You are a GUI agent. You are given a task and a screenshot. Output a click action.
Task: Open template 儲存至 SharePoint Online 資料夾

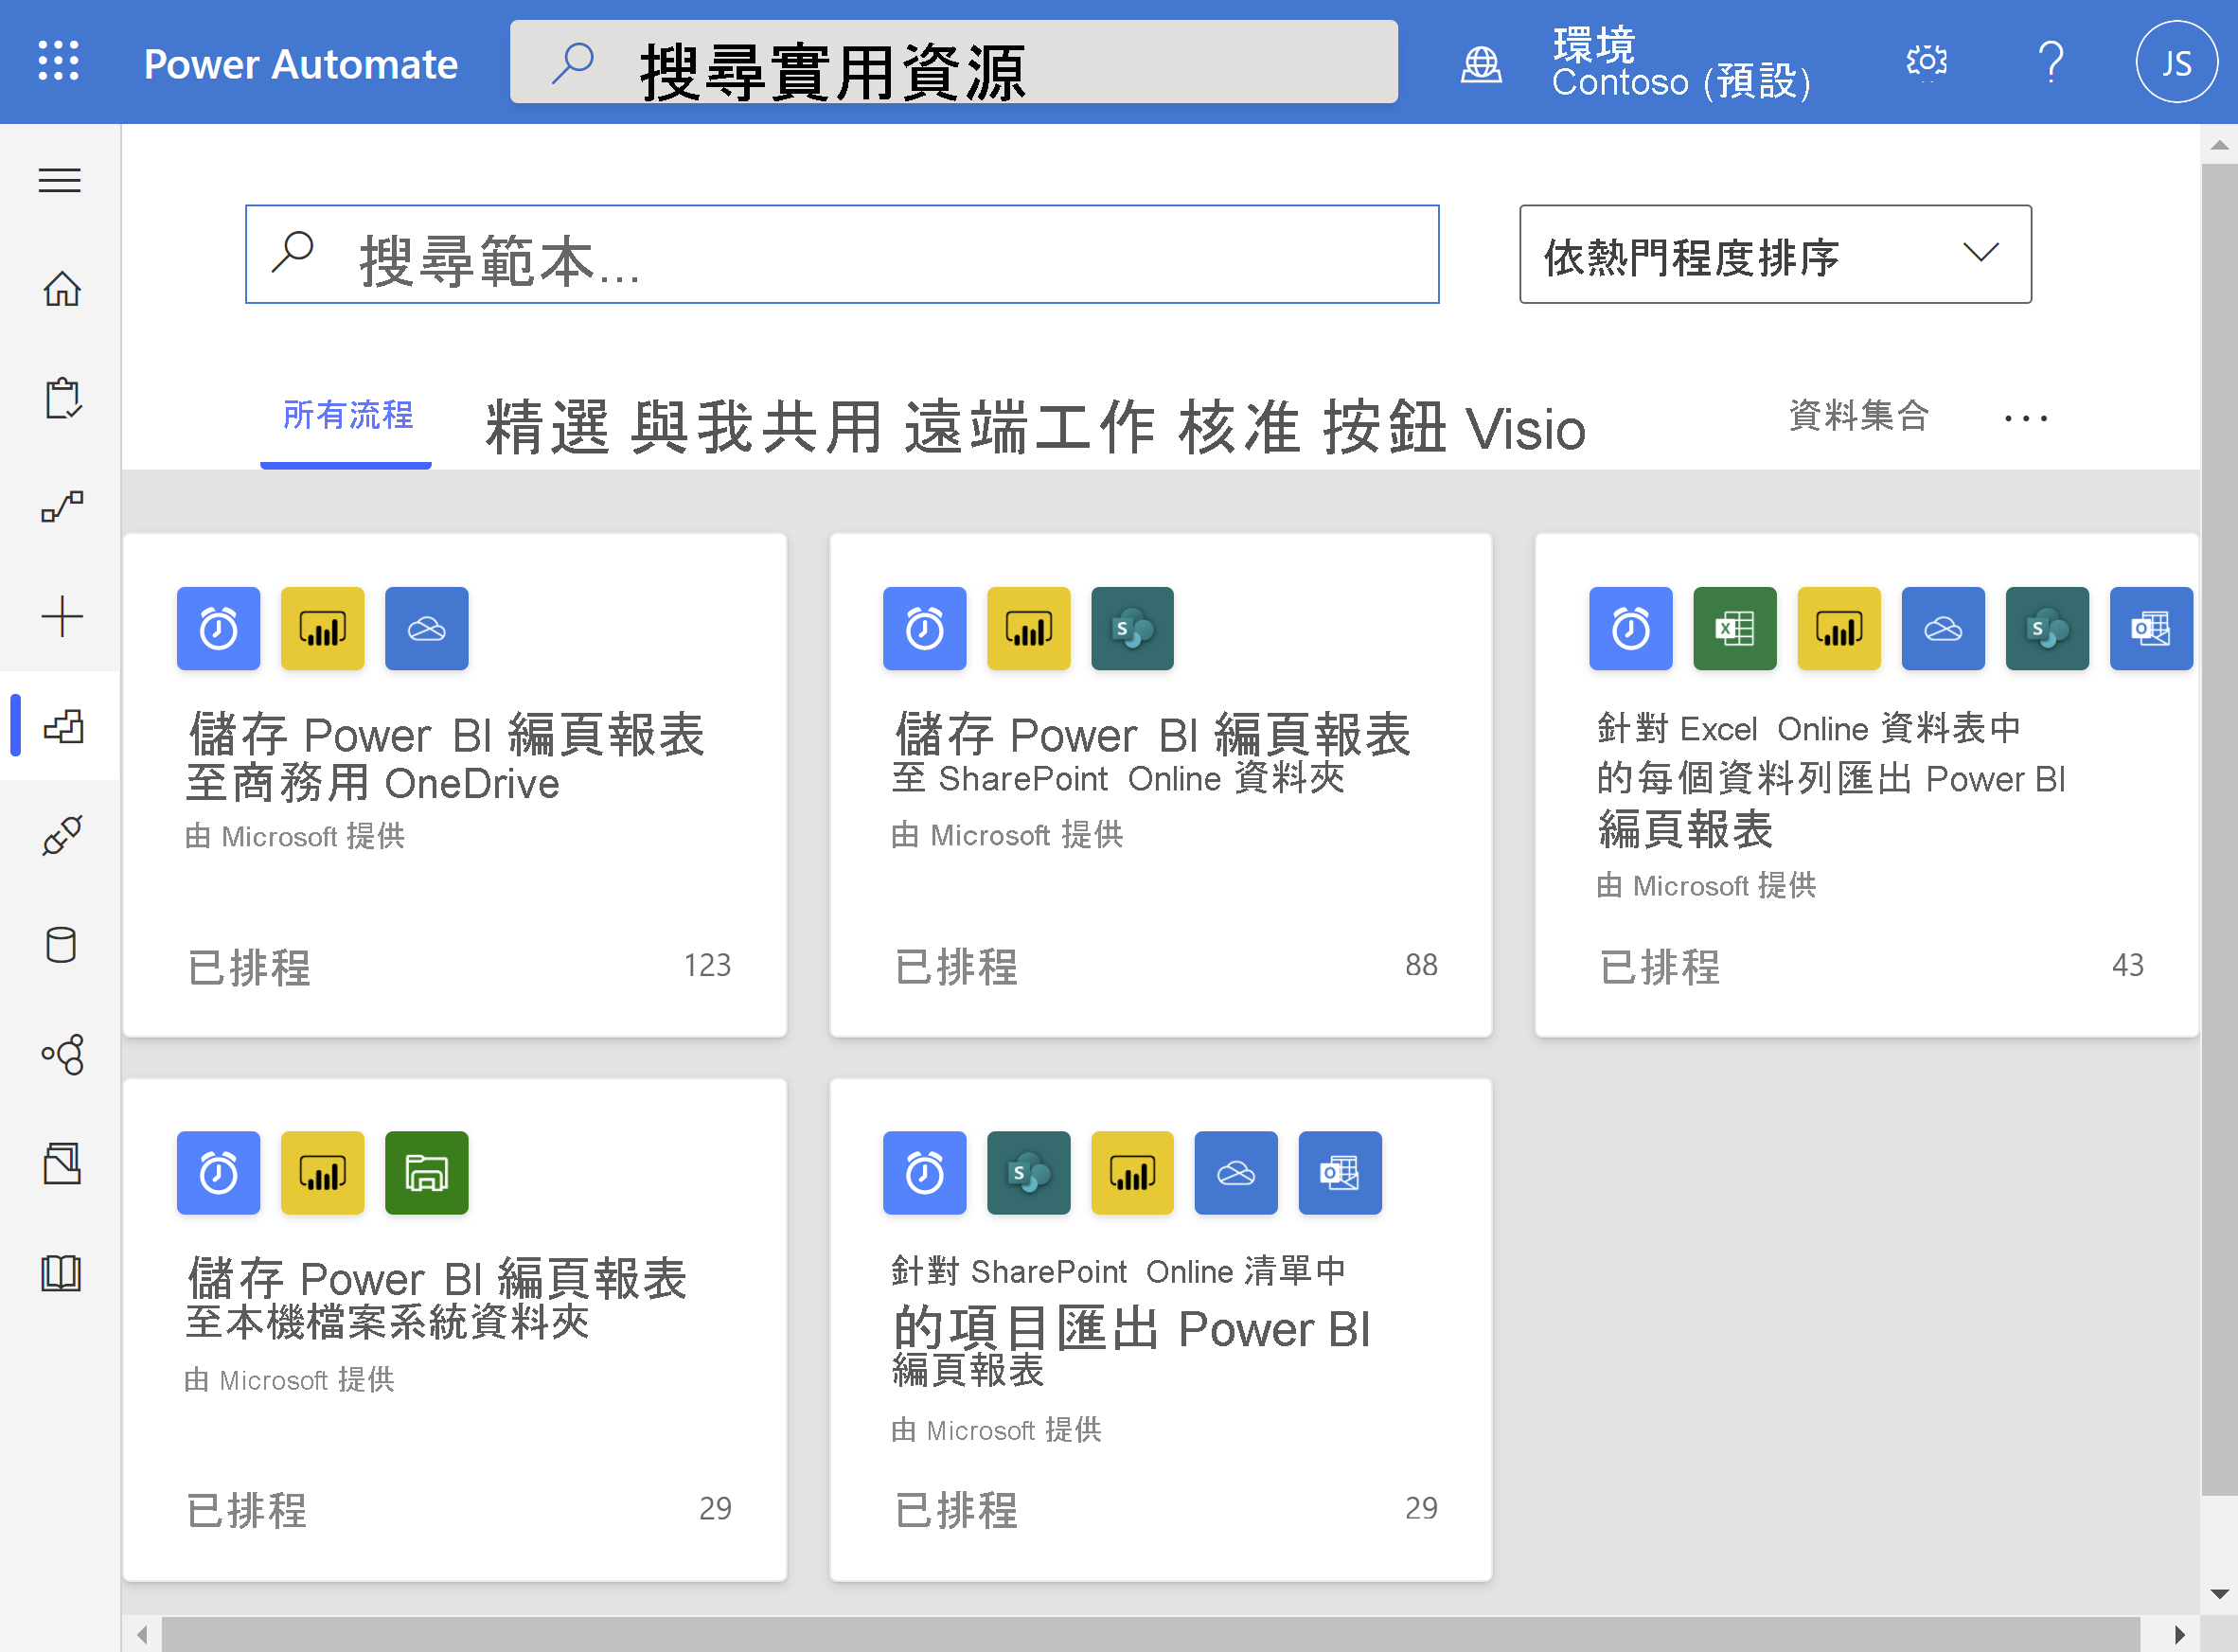tap(1161, 785)
